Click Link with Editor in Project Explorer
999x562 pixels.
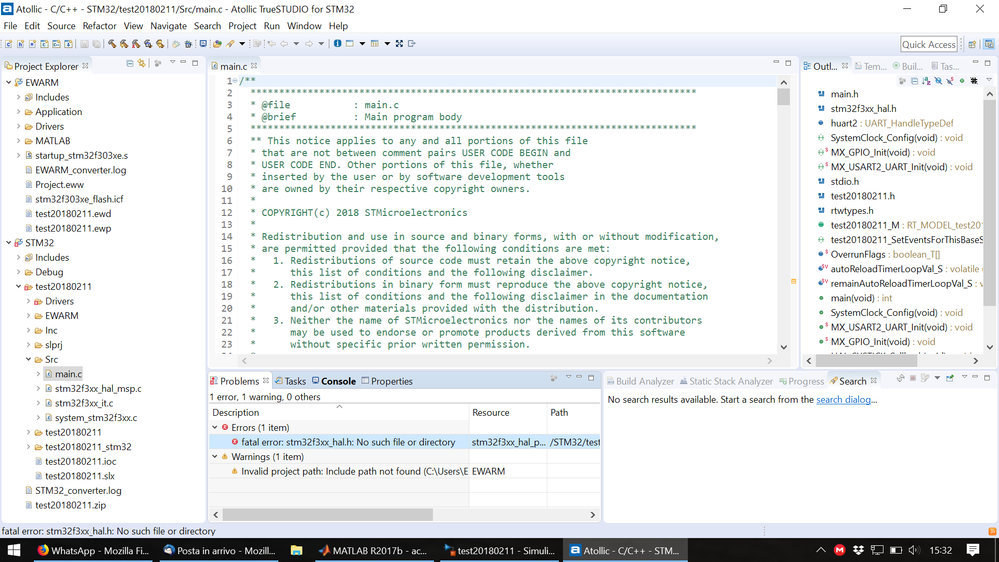[x=141, y=64]
